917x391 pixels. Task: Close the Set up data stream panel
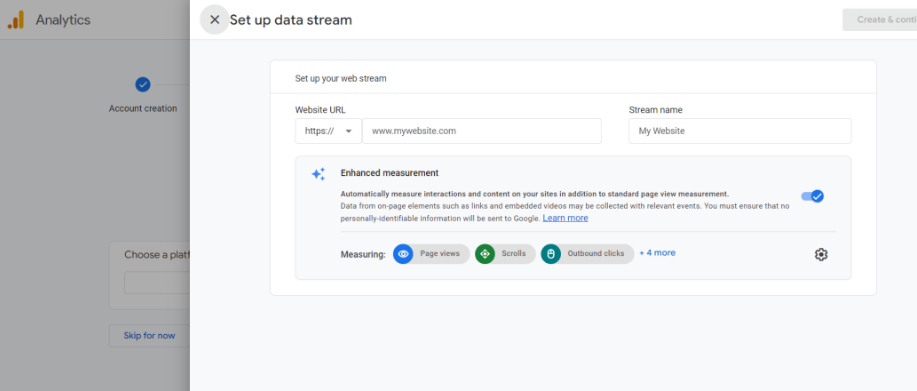coord(215,20)
